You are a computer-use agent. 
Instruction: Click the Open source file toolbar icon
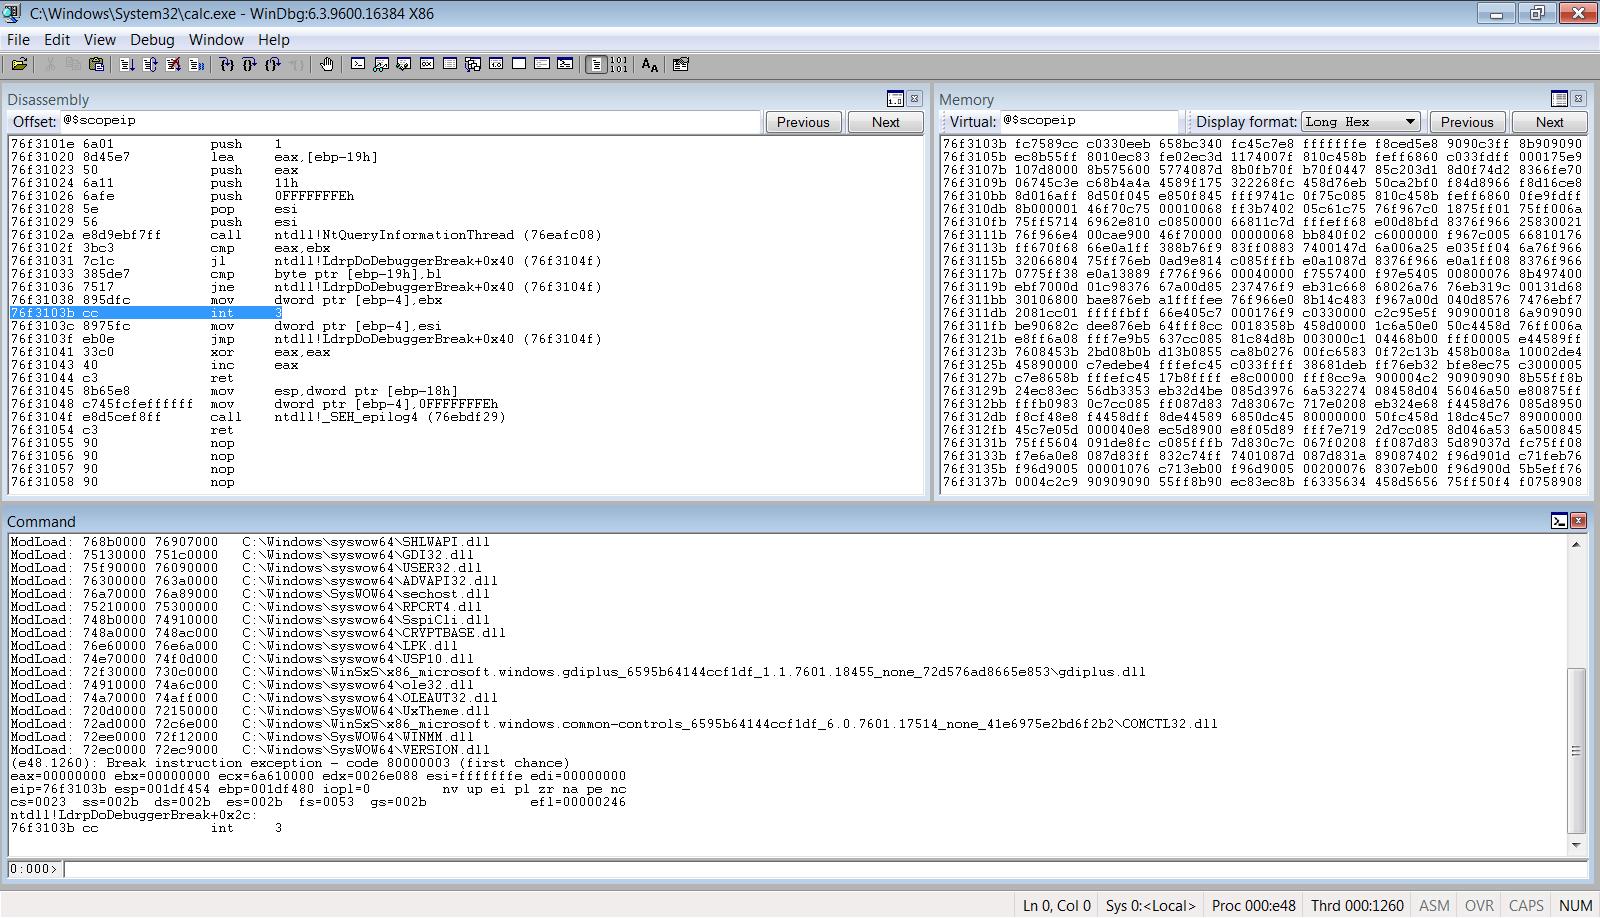pos(19,65)
